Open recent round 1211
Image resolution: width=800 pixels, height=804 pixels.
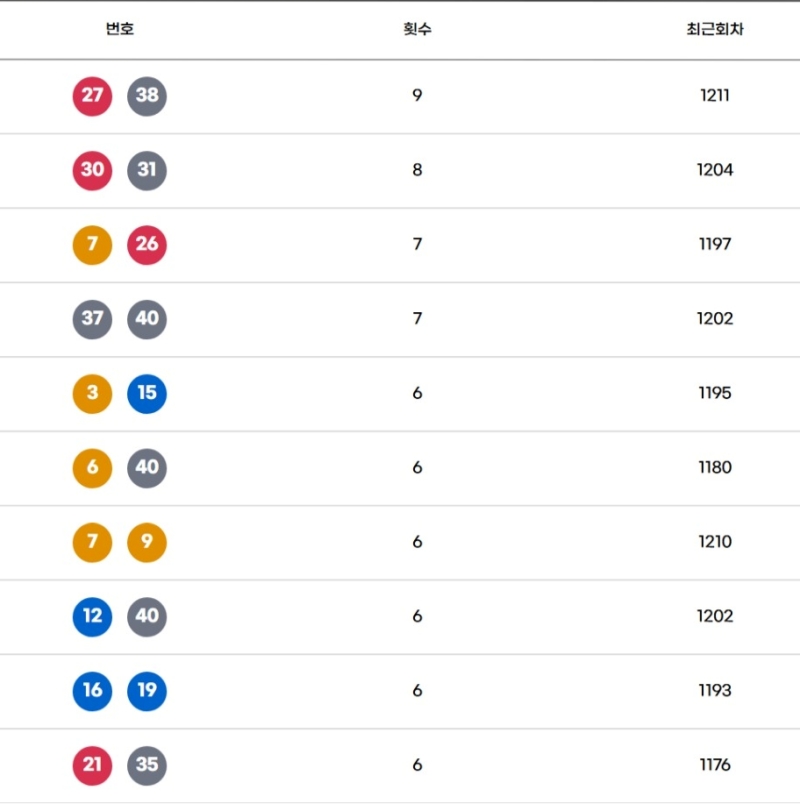coord(715,96)
